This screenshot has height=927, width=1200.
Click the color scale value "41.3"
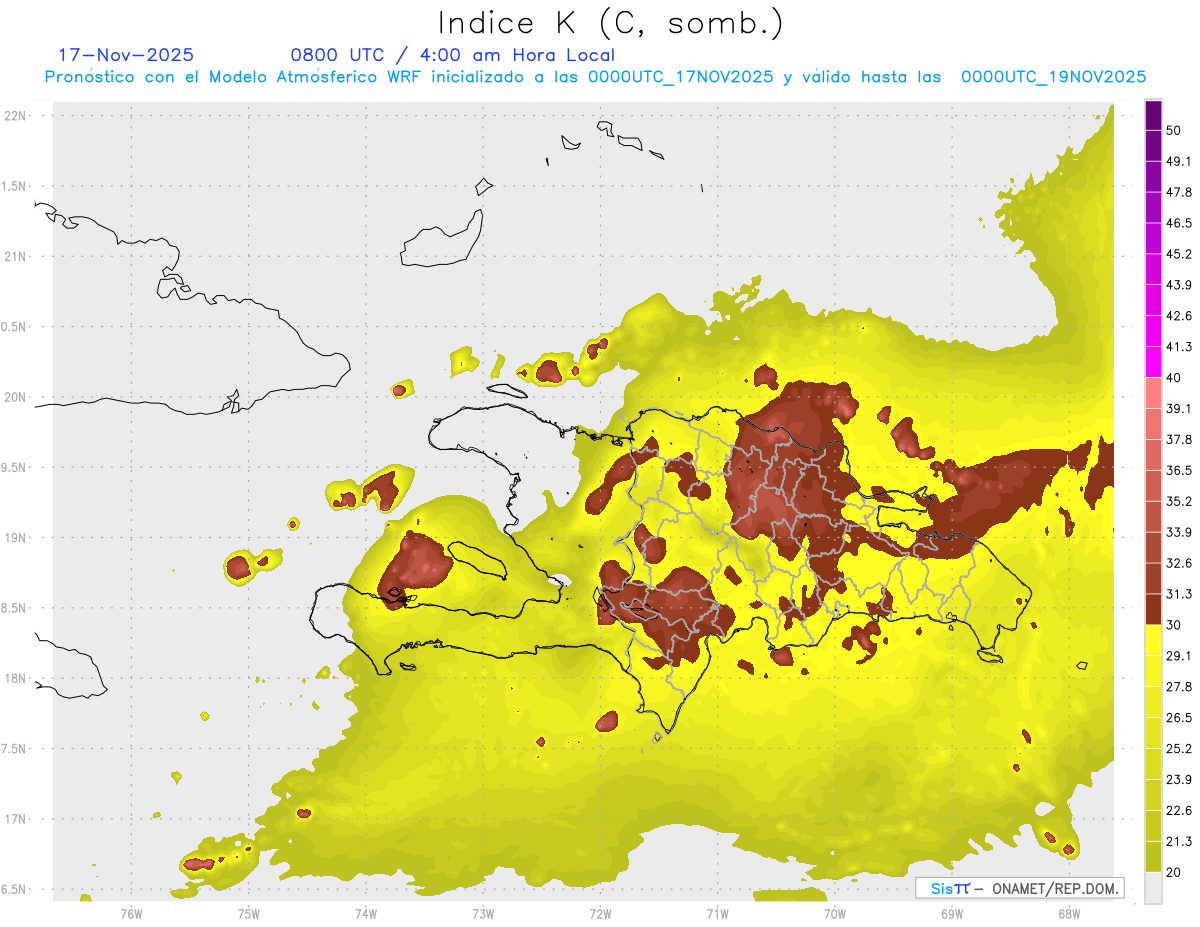coord(1179,347)
